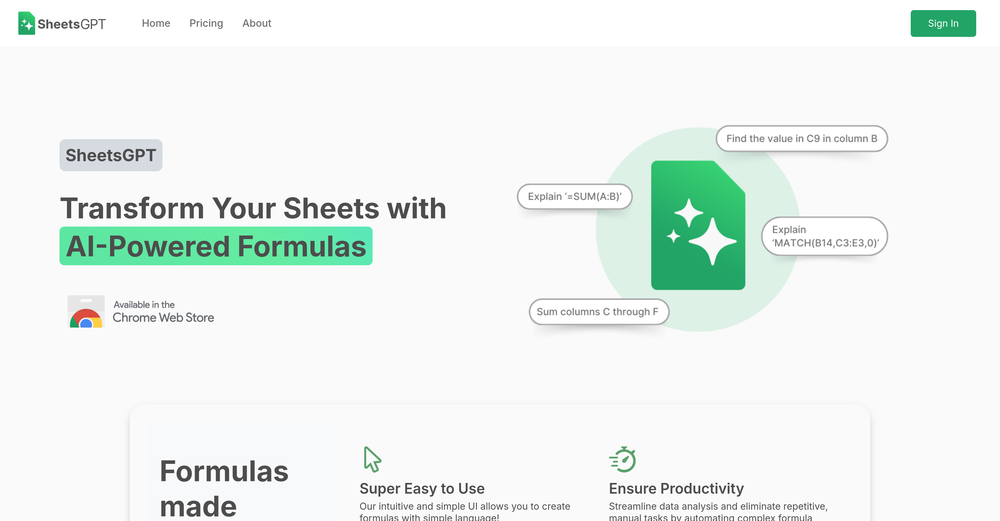Click the SheetsGPT logo icon in navbar

[27, 23]
